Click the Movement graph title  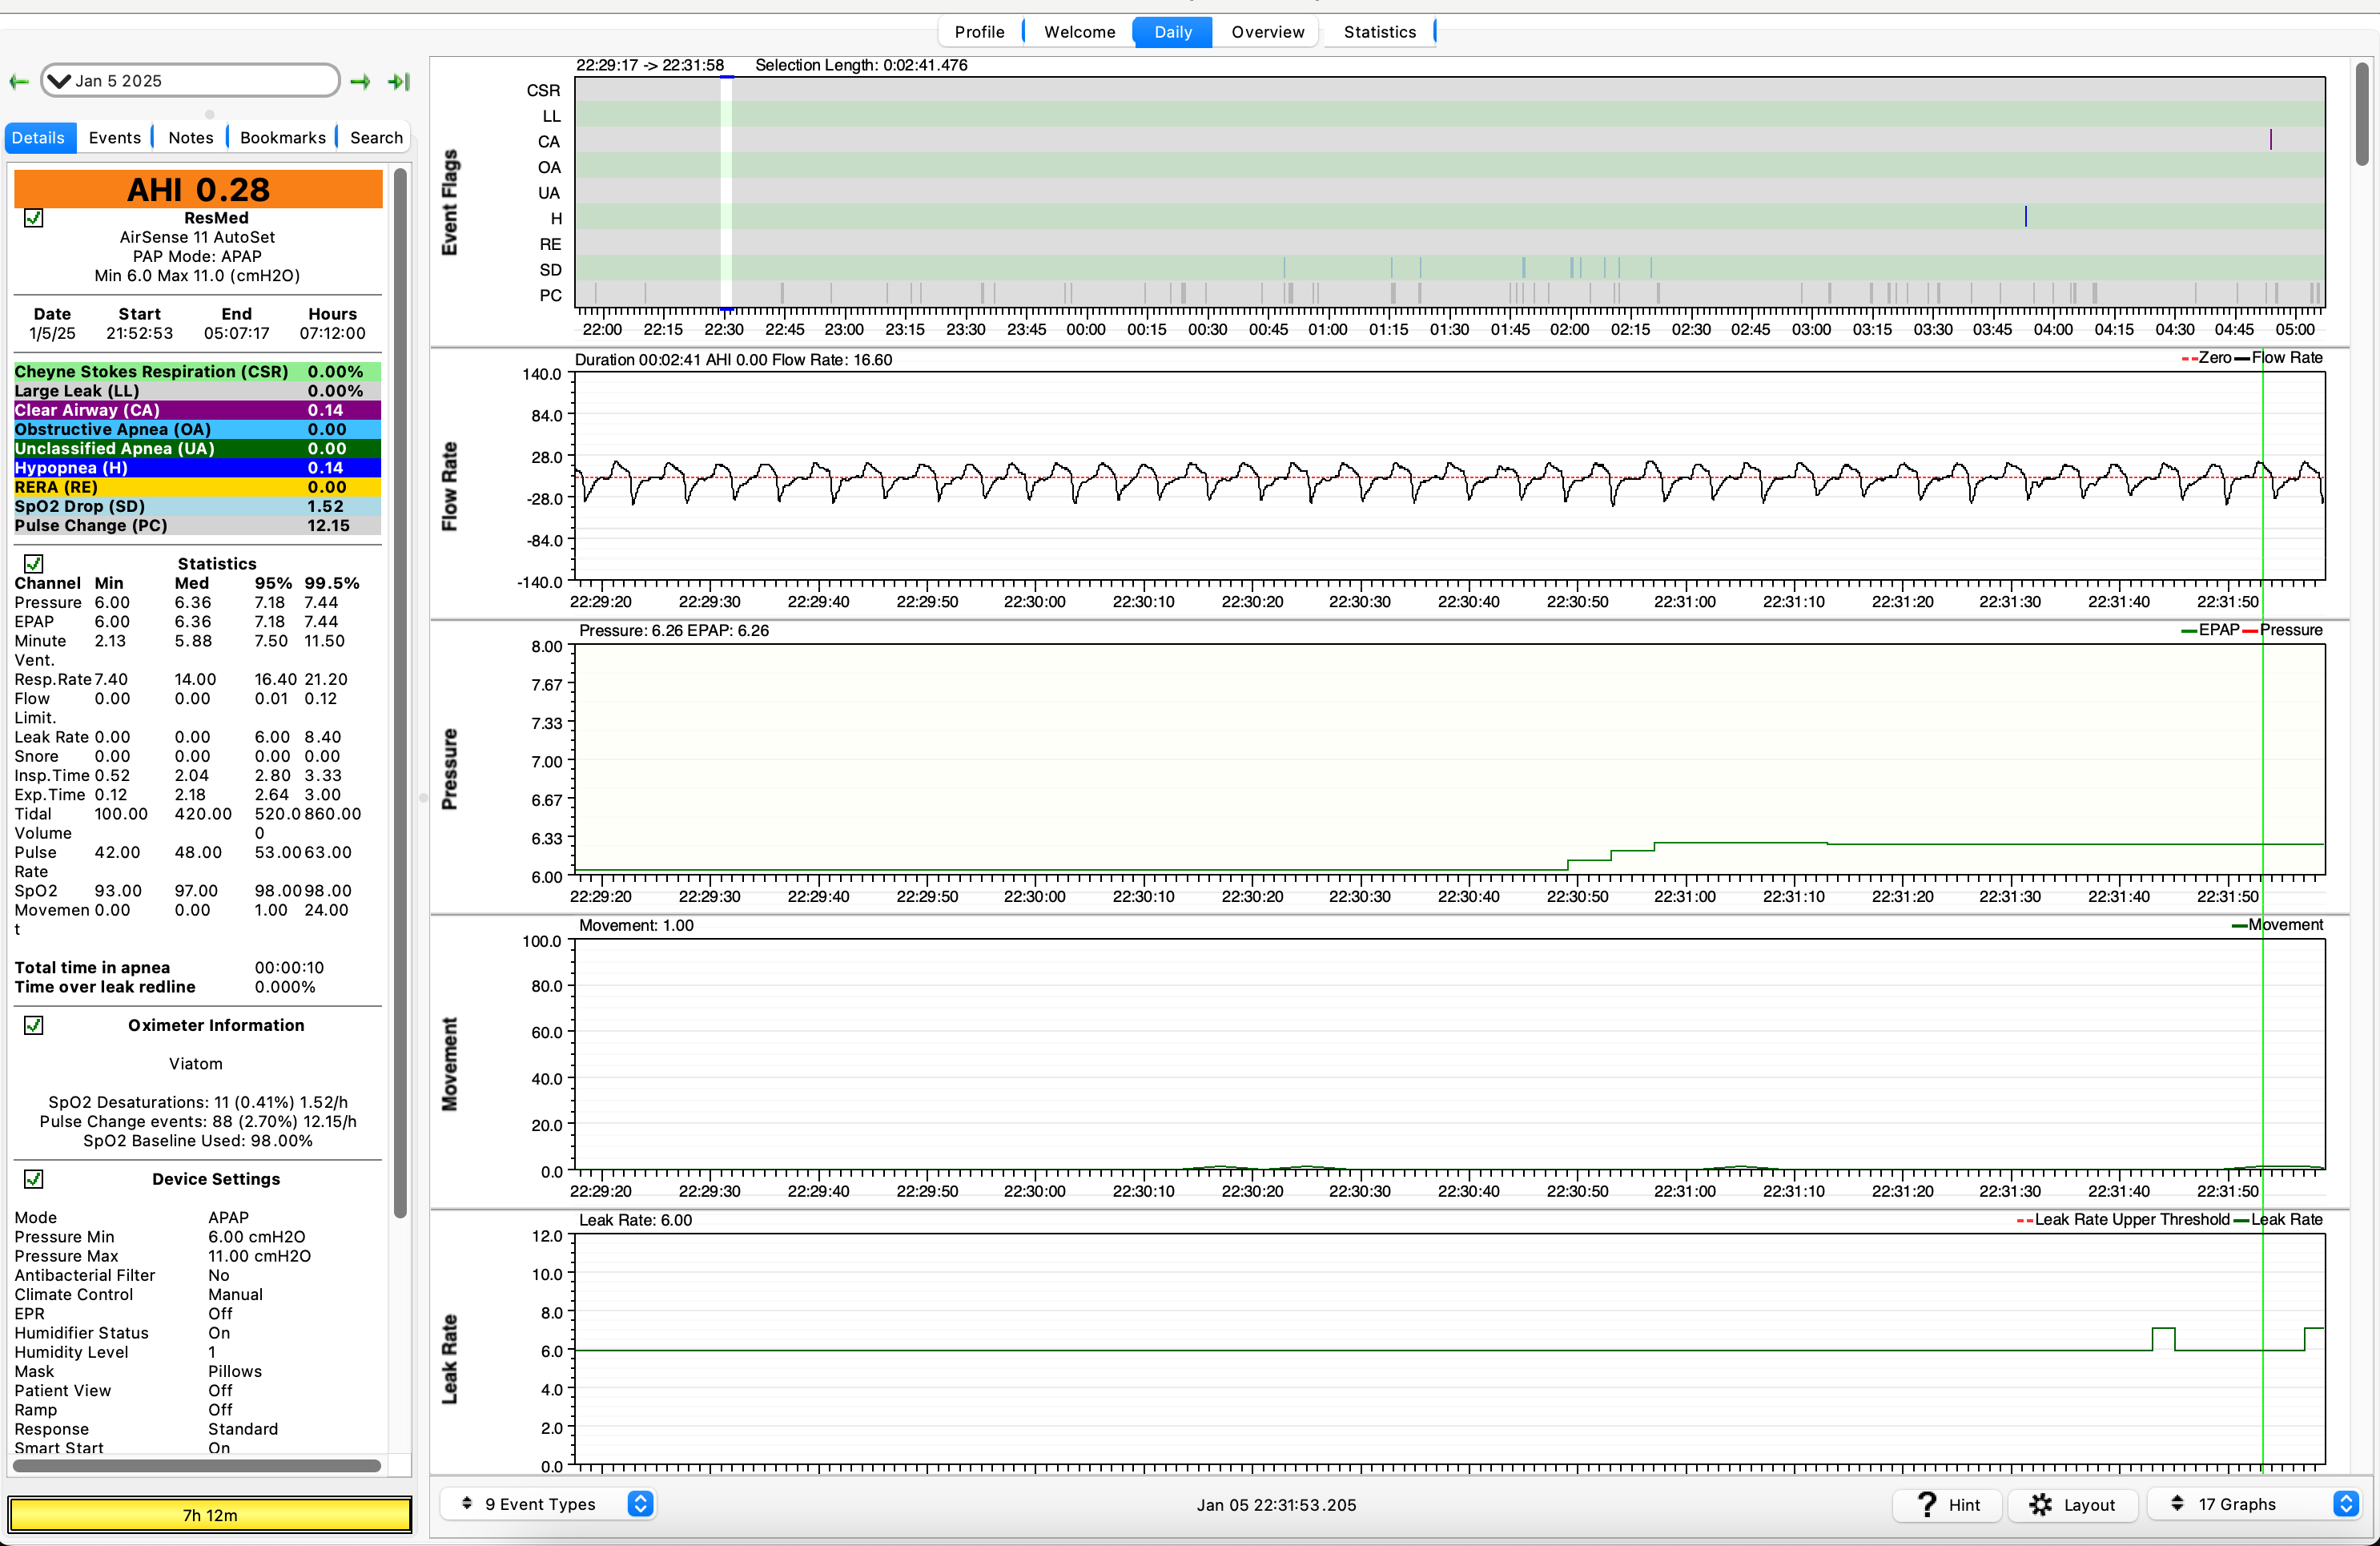pyautogui.click(x=450, y=1064)
